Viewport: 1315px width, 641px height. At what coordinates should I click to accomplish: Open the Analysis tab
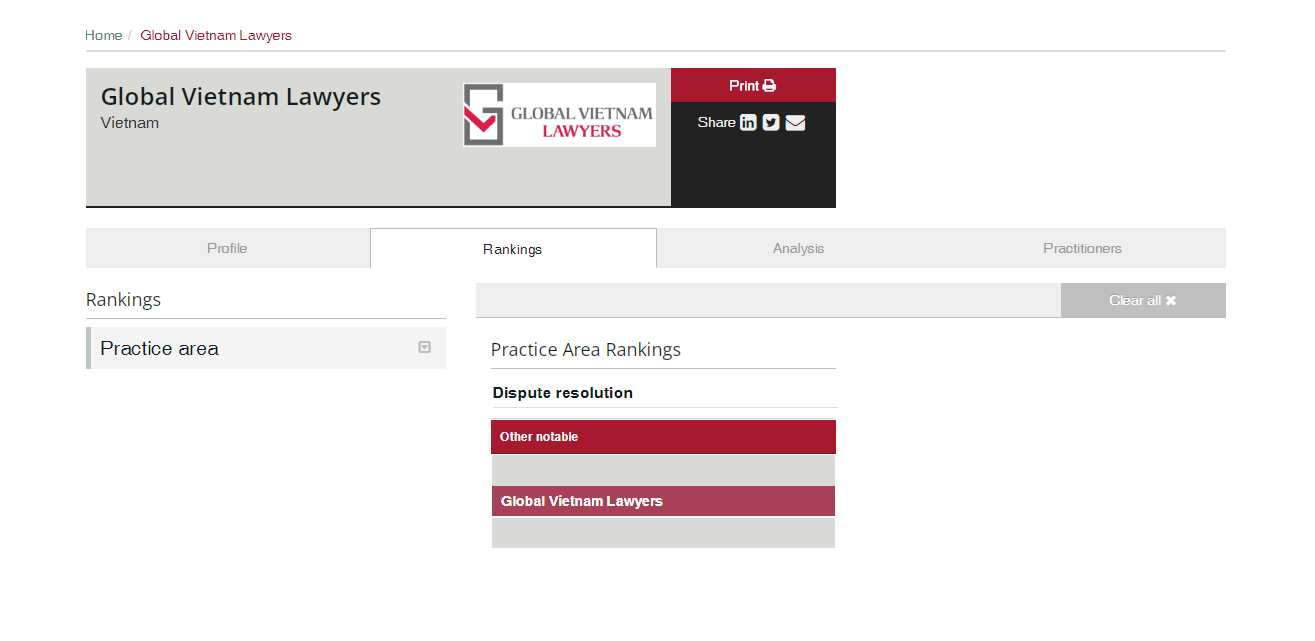point(798,248)
